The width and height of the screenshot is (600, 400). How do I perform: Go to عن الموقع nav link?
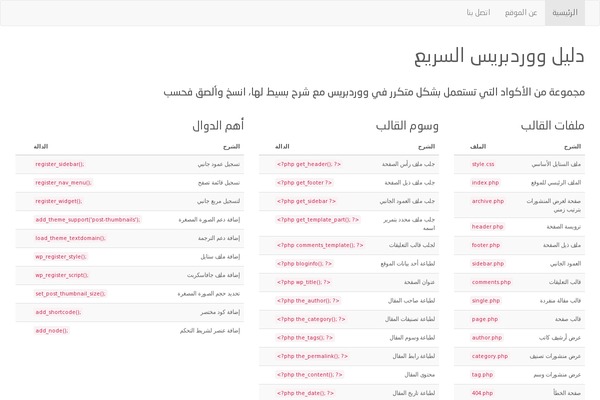[x=521, y=13]
